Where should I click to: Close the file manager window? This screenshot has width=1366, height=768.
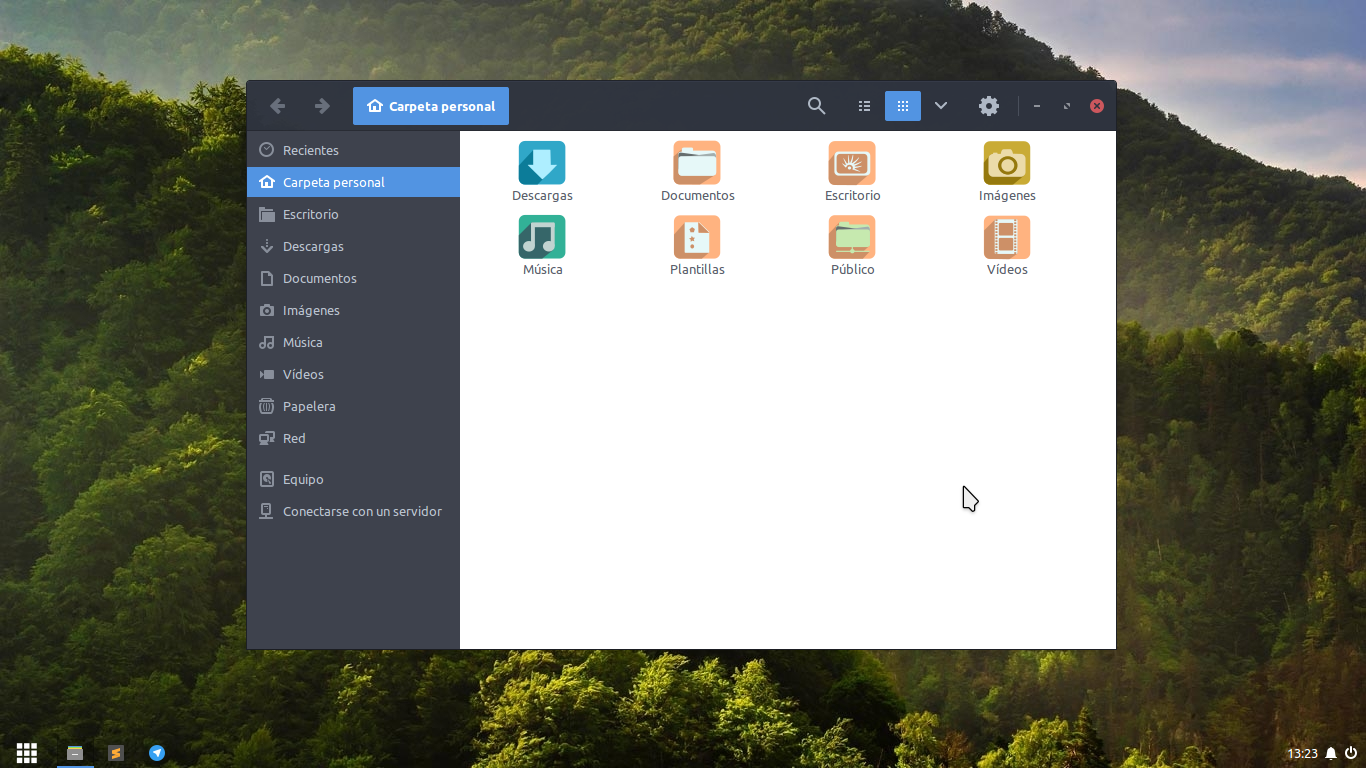(1097, 106)
